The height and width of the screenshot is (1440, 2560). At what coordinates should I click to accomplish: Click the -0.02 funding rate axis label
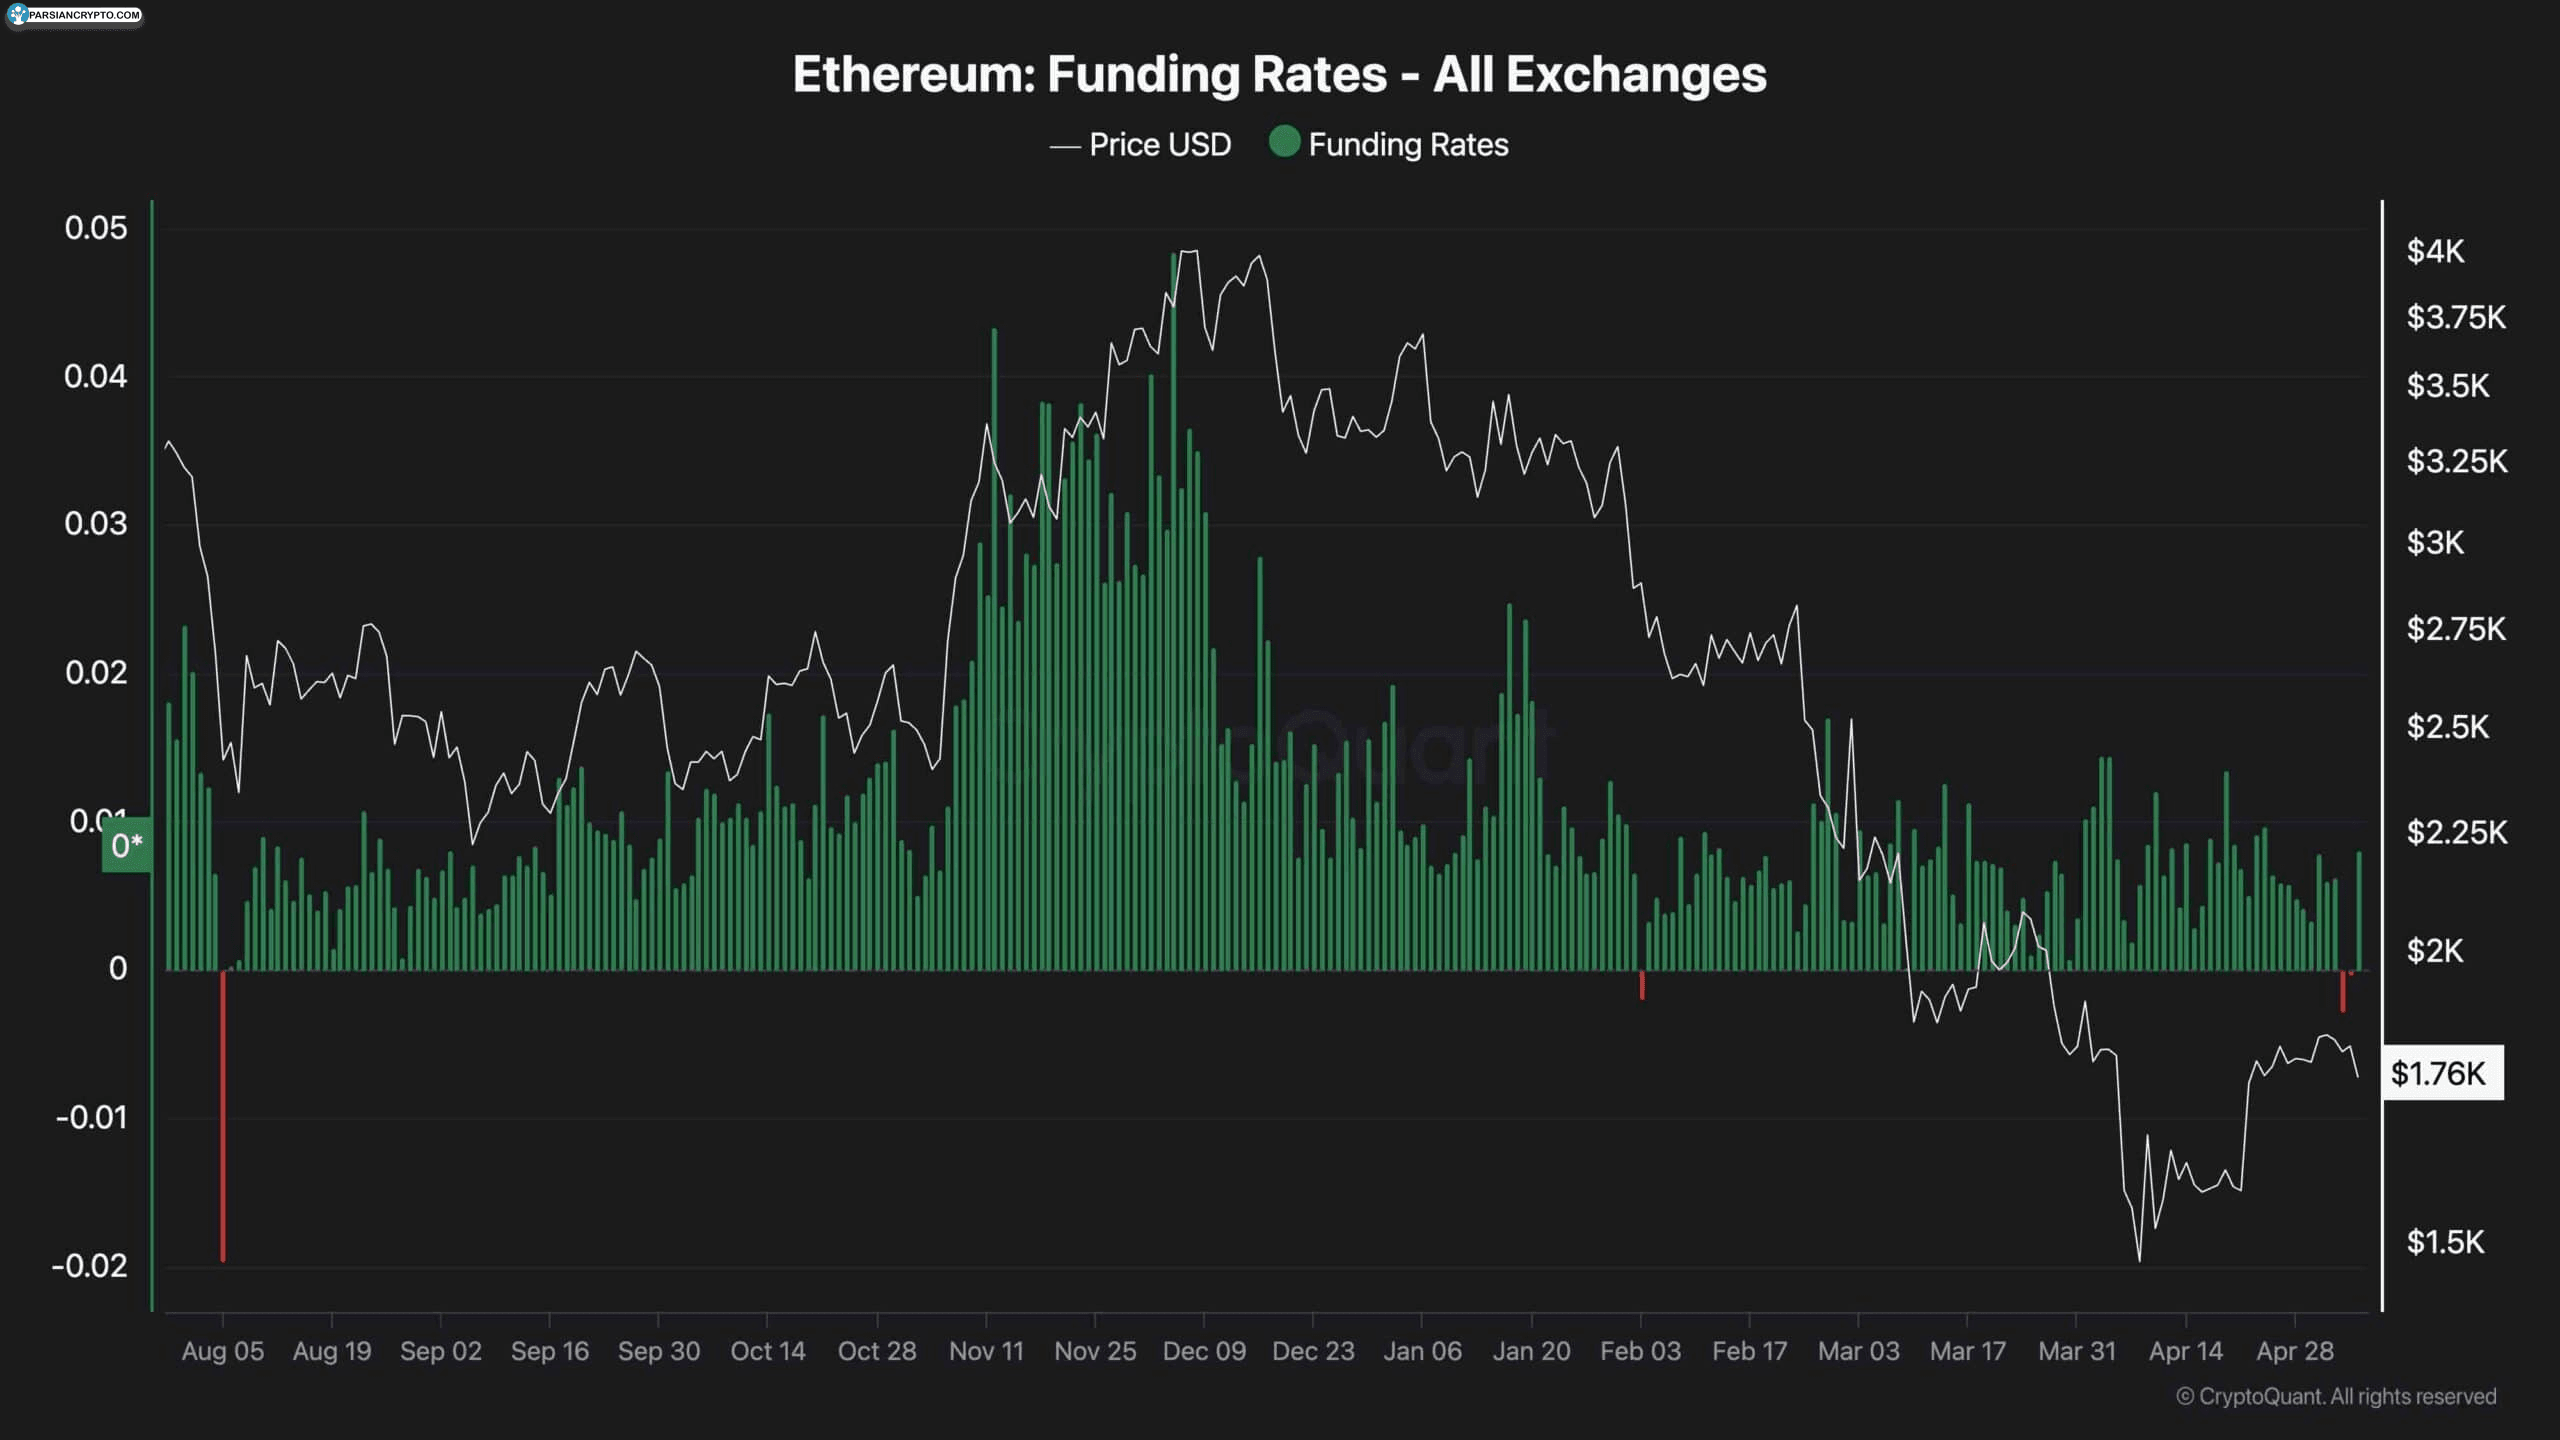90,1266
